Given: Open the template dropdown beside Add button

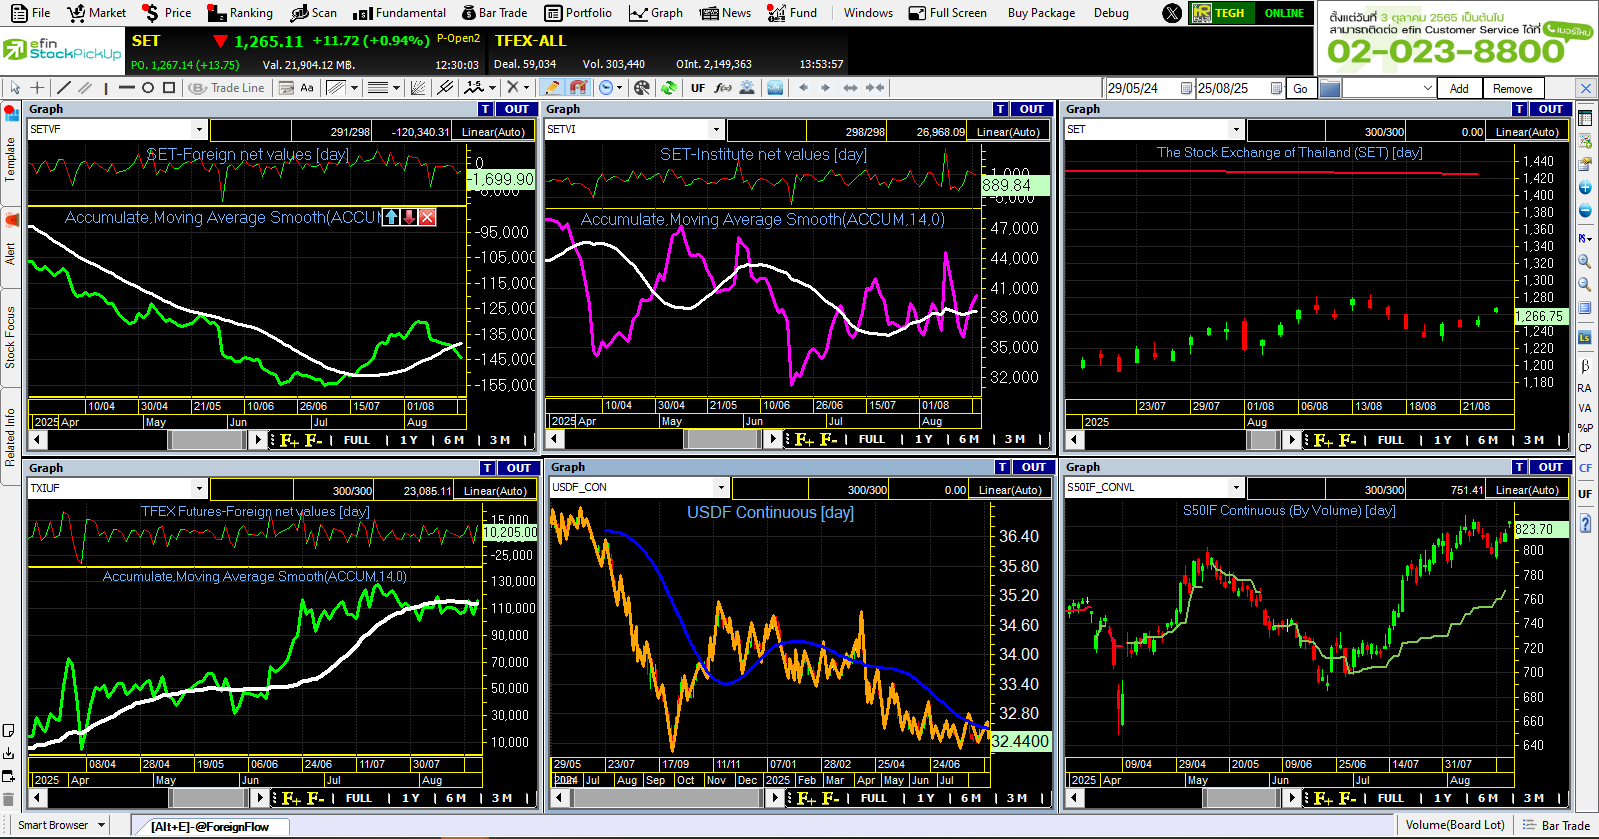Looking at the screenshot, I should coord(1427,88).
